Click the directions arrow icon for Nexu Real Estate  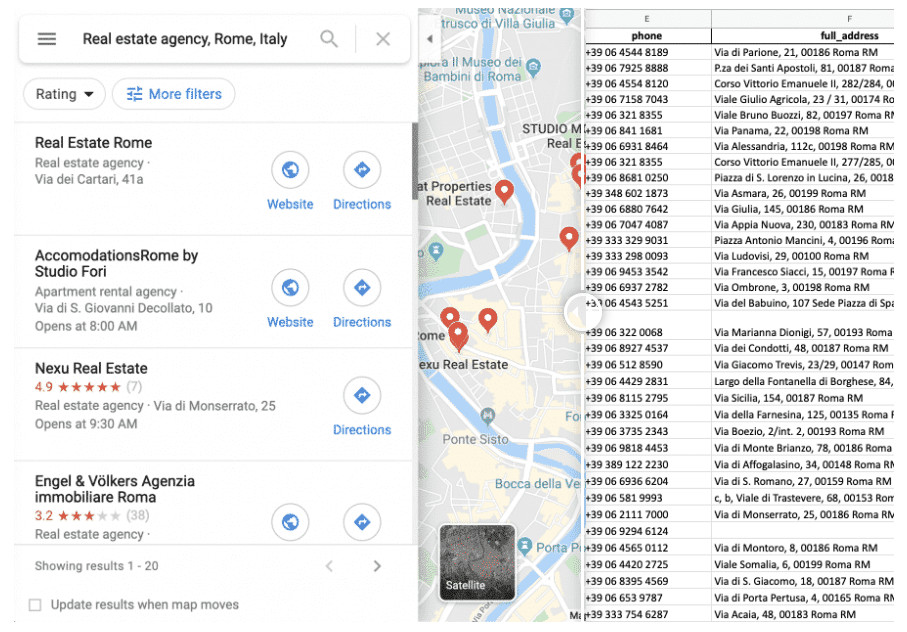(362, 395)
